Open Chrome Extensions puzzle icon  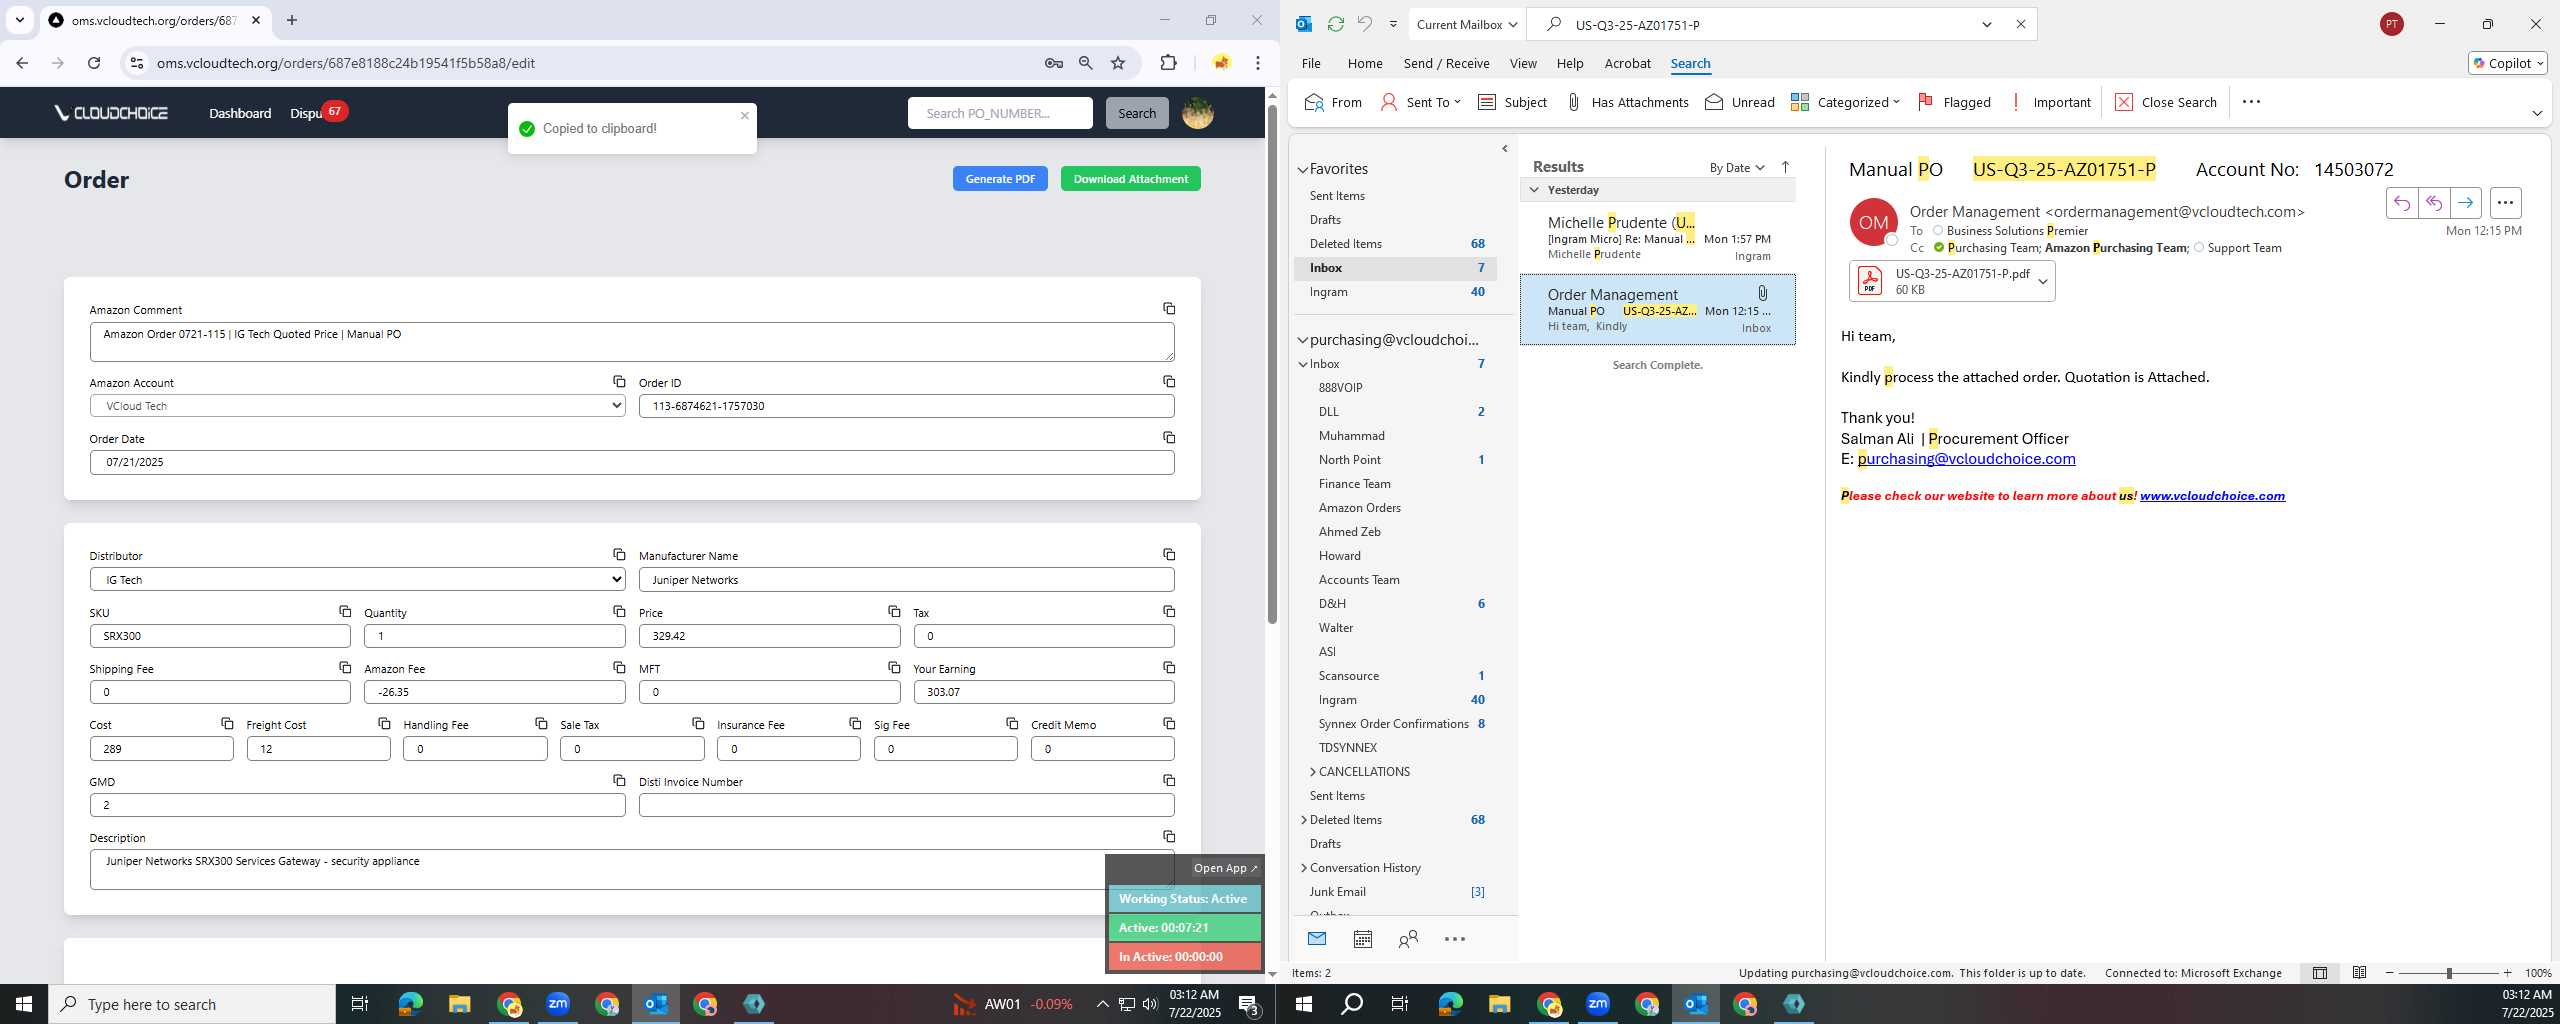[x=1168, y=63]
